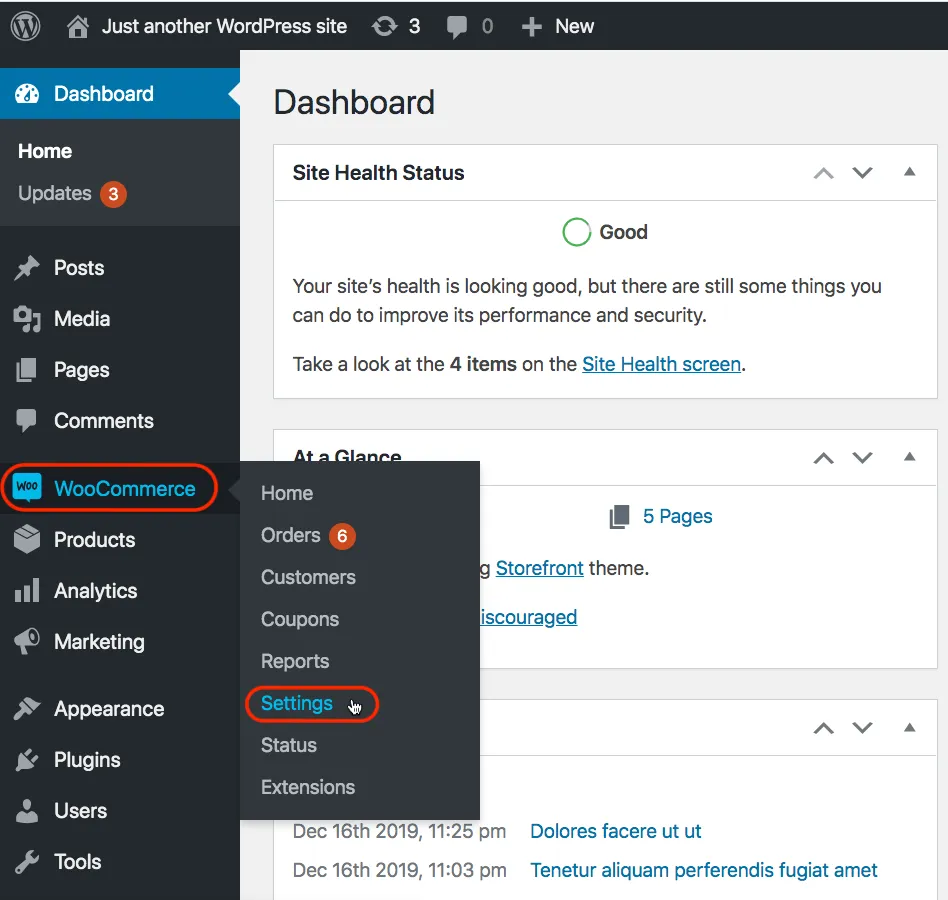This screenshot has height=900, width=948.
Task: Click the Woo logo icon
Action: 27,487
